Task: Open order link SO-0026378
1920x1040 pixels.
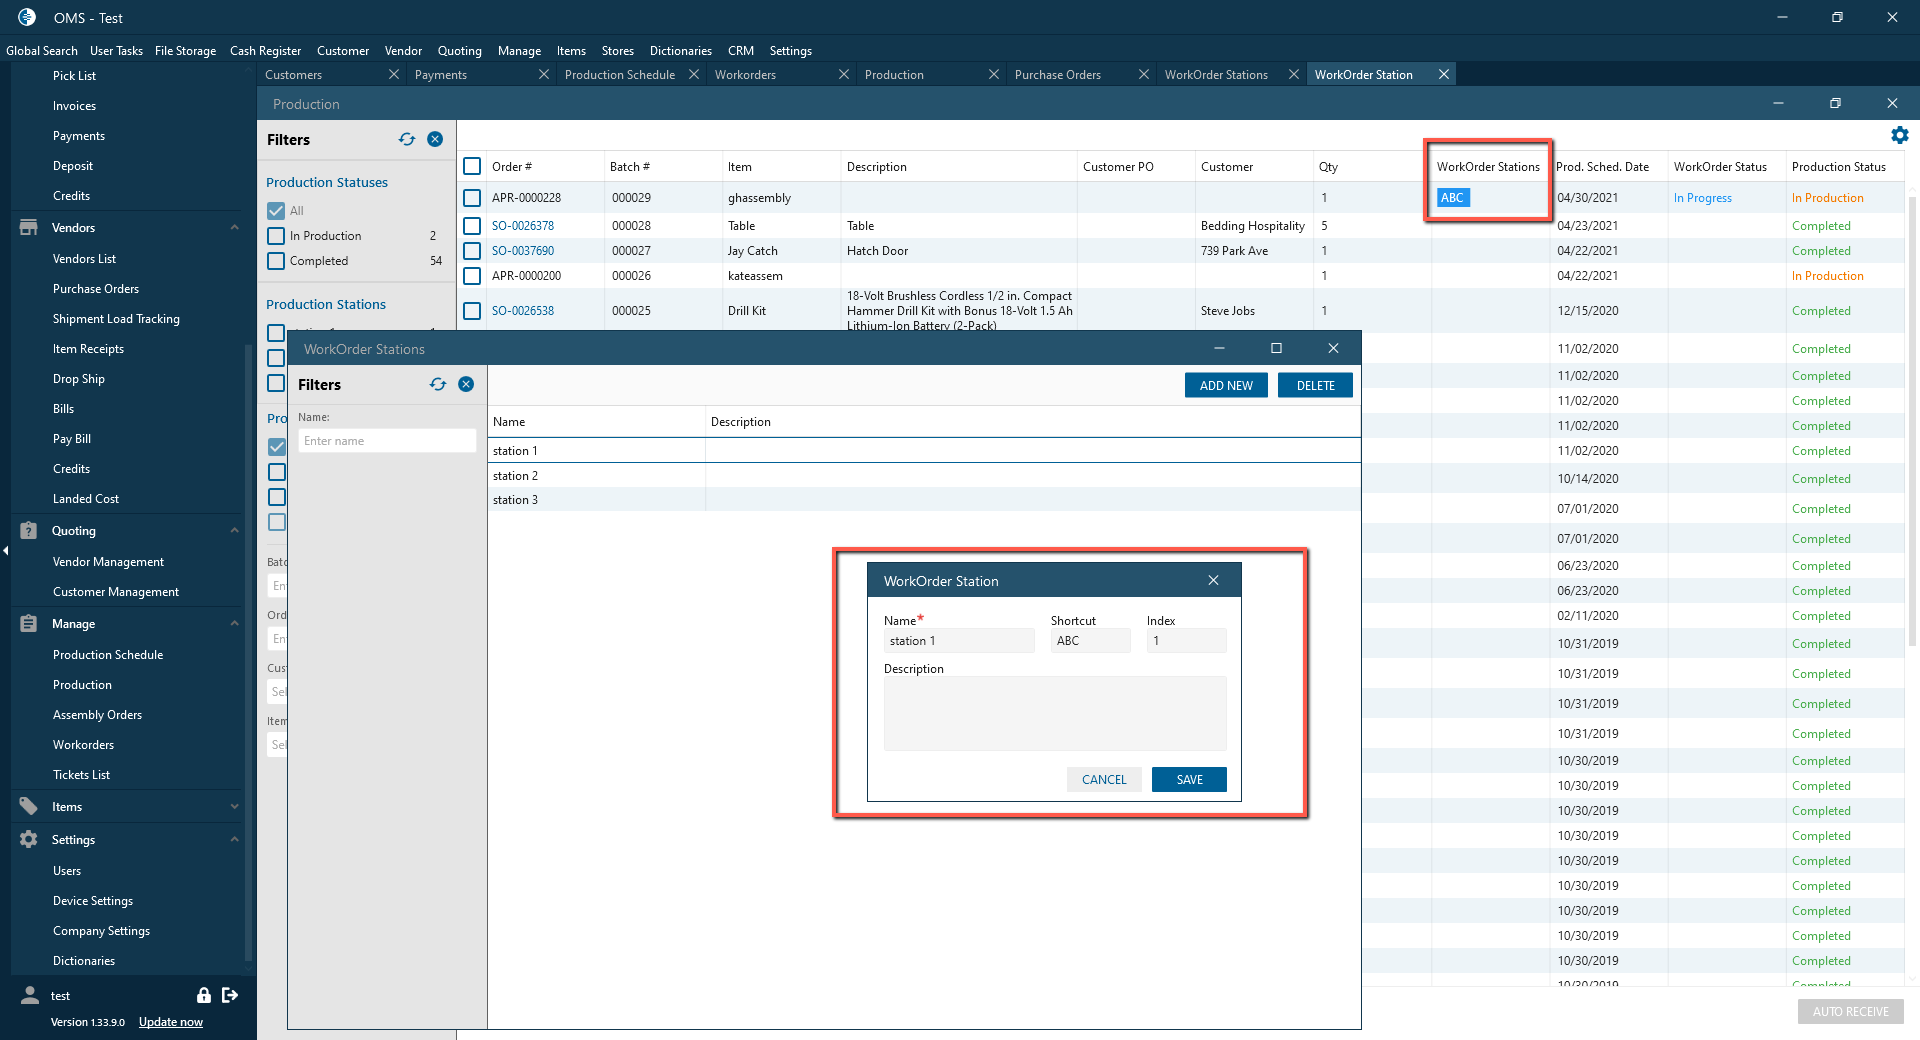Action: pos(523,226)
